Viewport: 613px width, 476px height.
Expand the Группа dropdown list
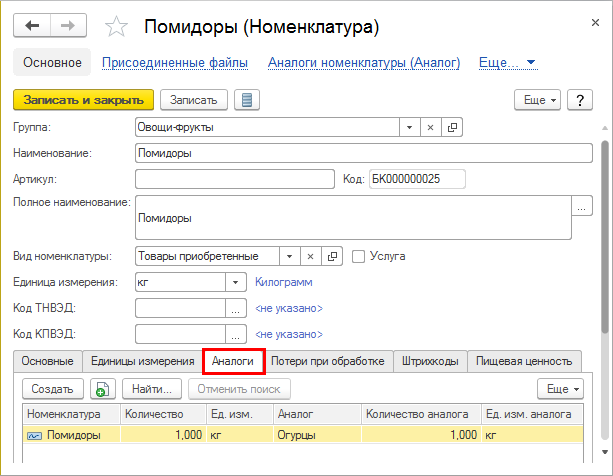coord(409,127)
